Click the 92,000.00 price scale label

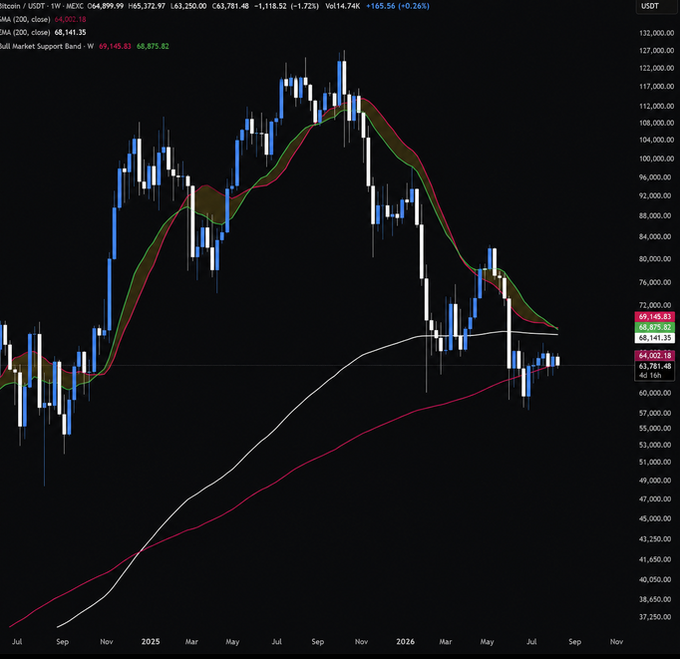pos(657,196)
